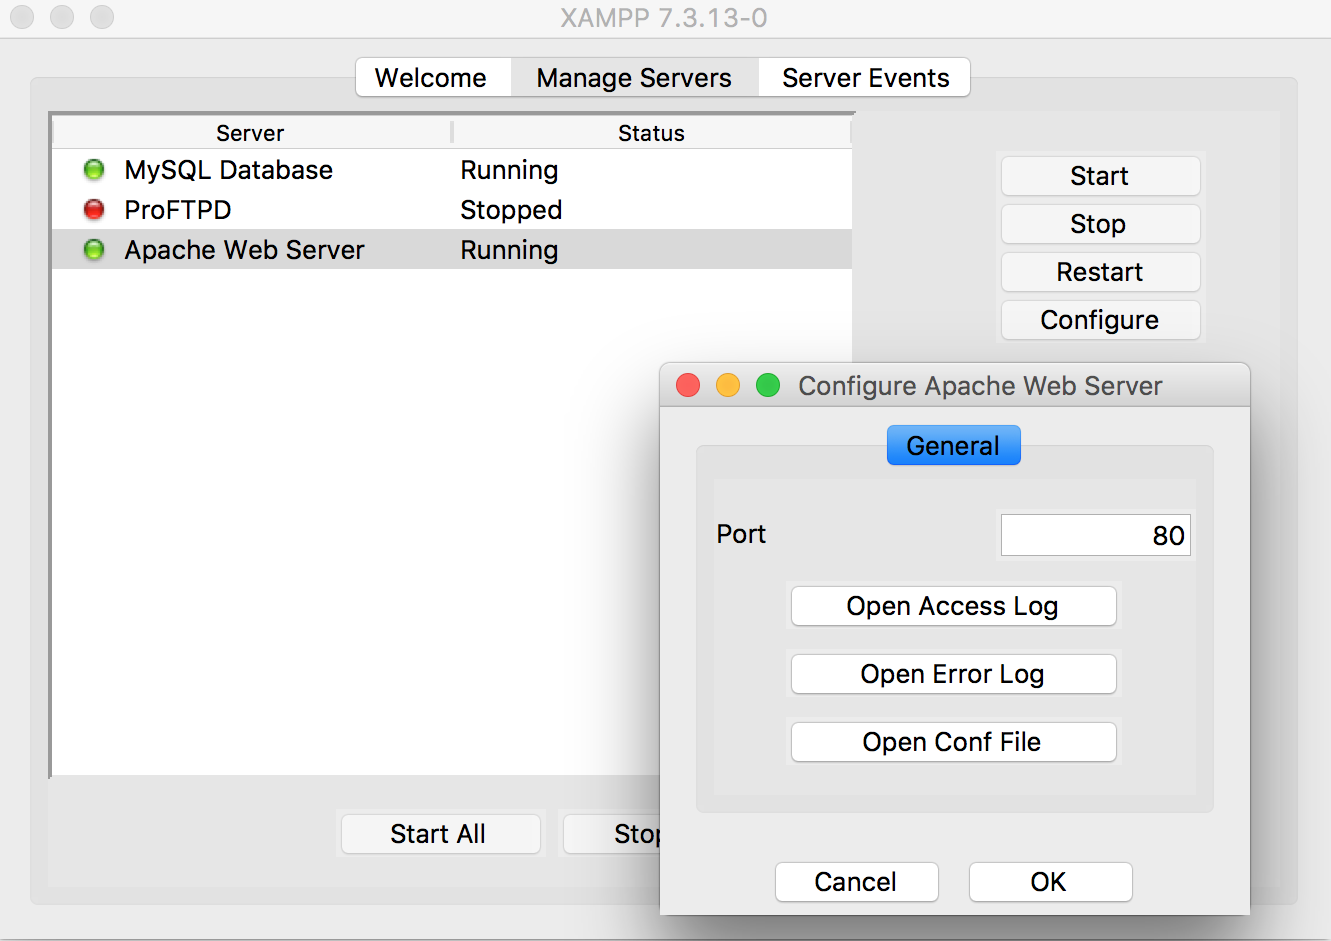
Task: Focus the Port input field
Action: click(1096, 535)
